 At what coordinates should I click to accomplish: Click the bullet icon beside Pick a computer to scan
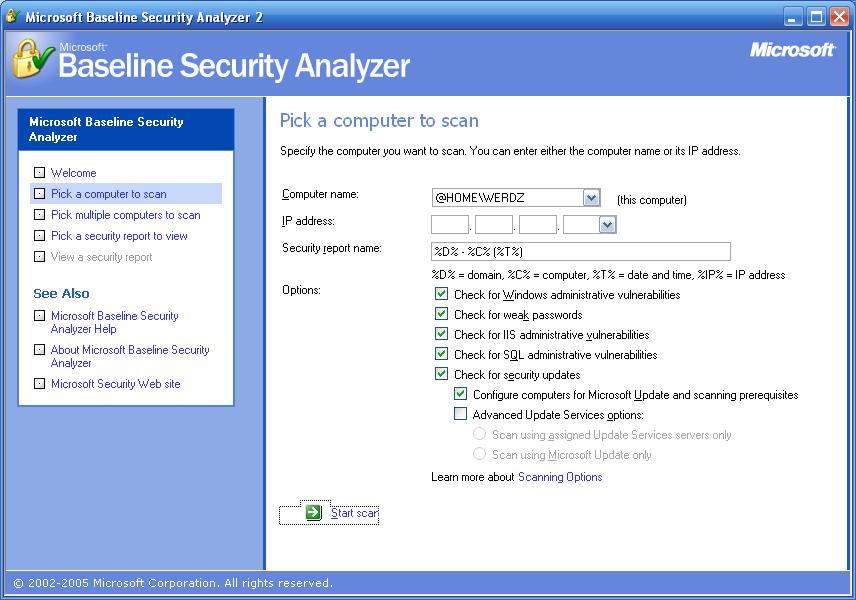39,194
